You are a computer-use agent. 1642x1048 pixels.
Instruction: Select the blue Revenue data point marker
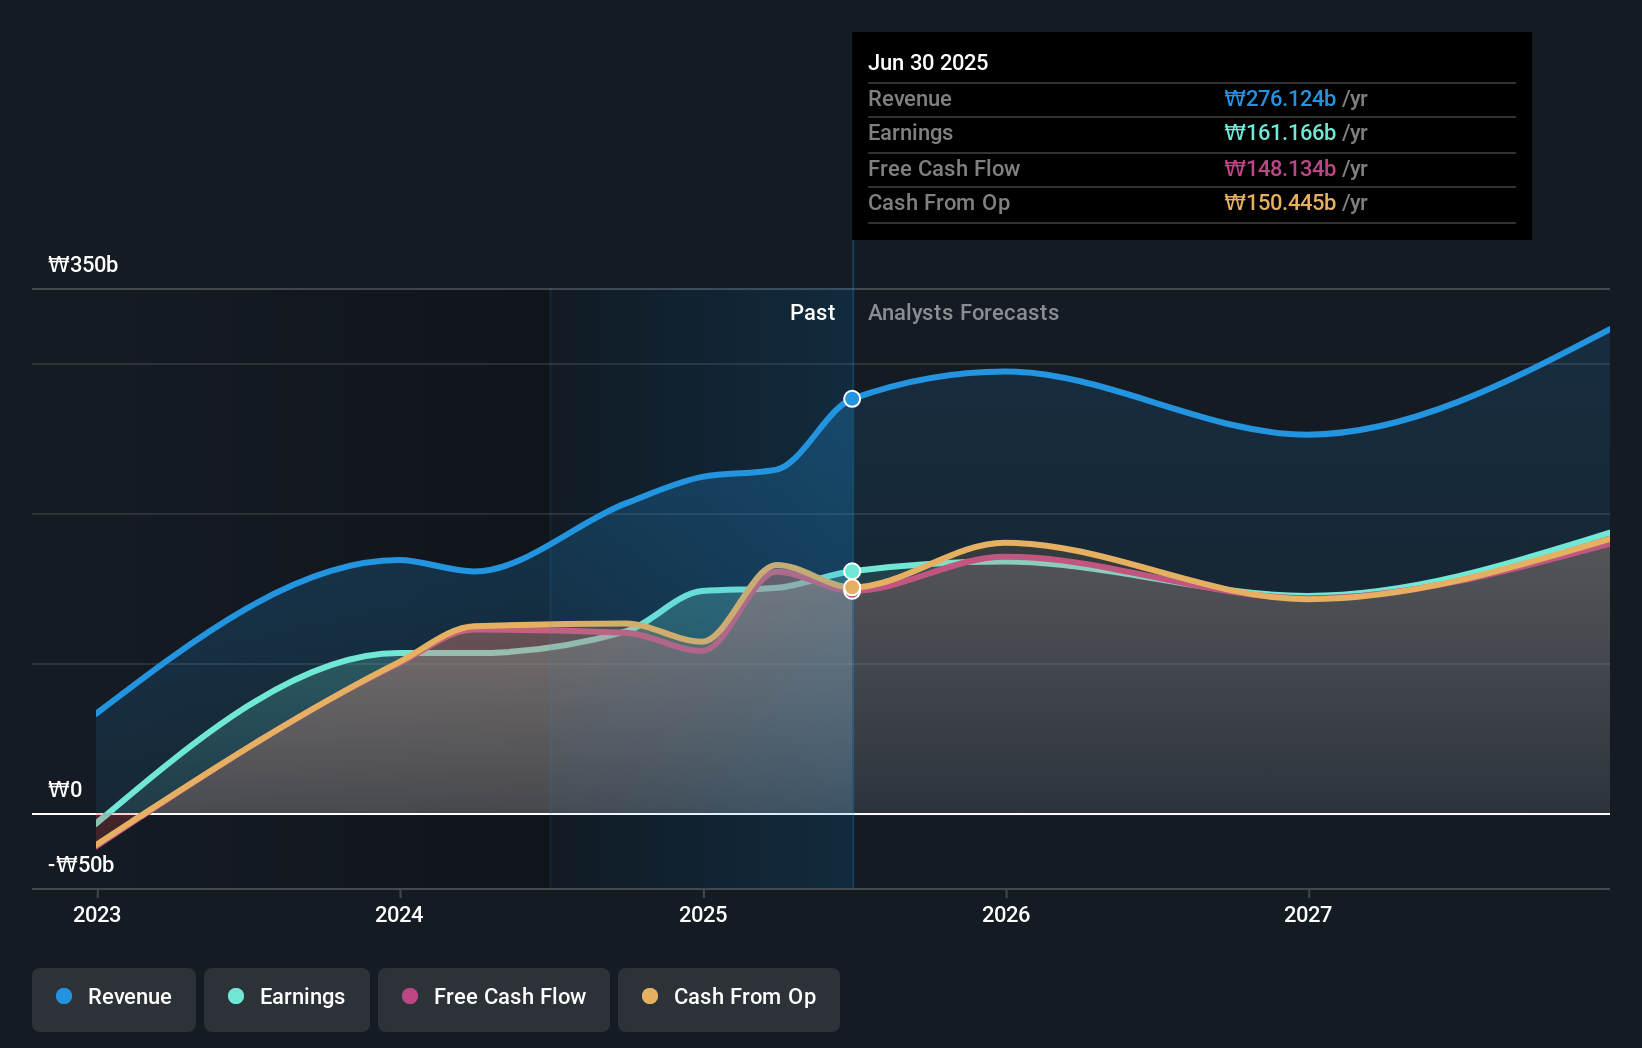coord(851,398)
